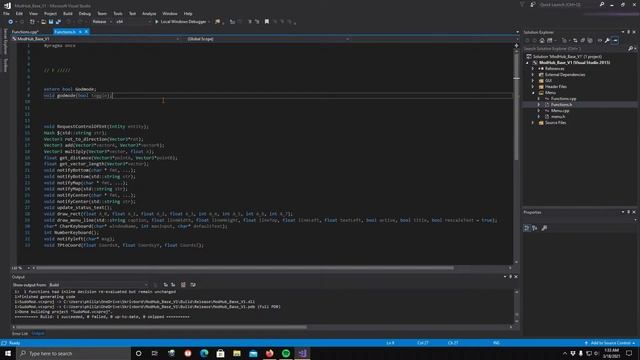
Task: Switch to the Error List tab
Action: click(20, 333)
